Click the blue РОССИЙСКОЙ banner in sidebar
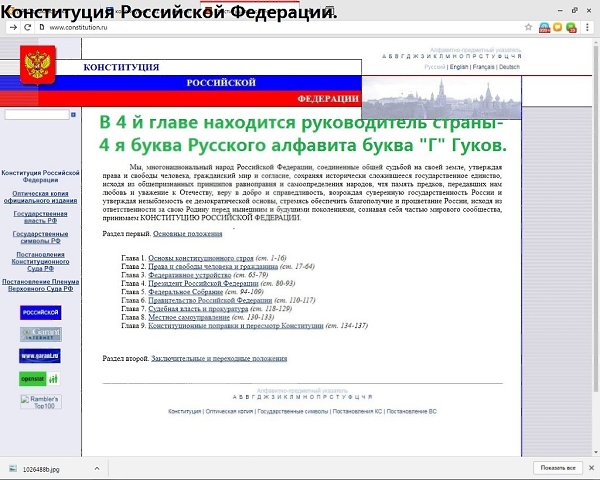 [x=39, y=311]
